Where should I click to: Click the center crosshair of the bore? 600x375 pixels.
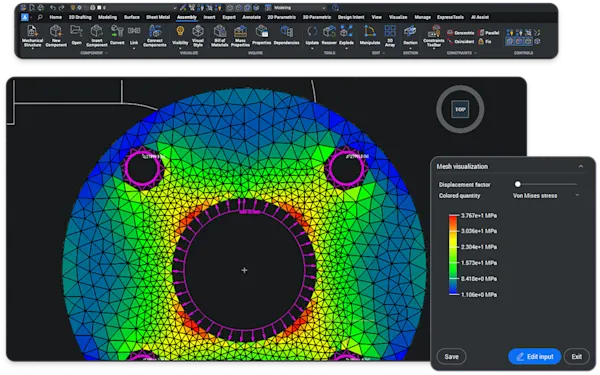[x=244, y=271]
